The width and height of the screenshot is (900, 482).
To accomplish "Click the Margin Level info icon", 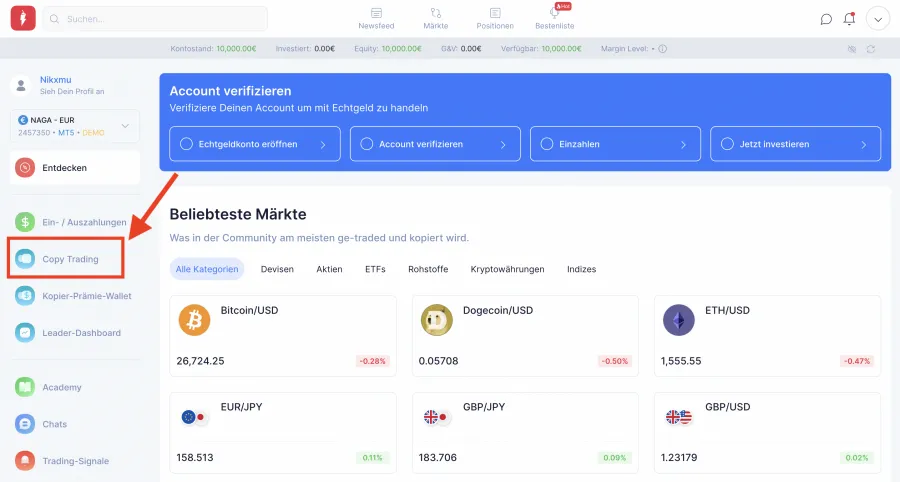I will 662,49.
